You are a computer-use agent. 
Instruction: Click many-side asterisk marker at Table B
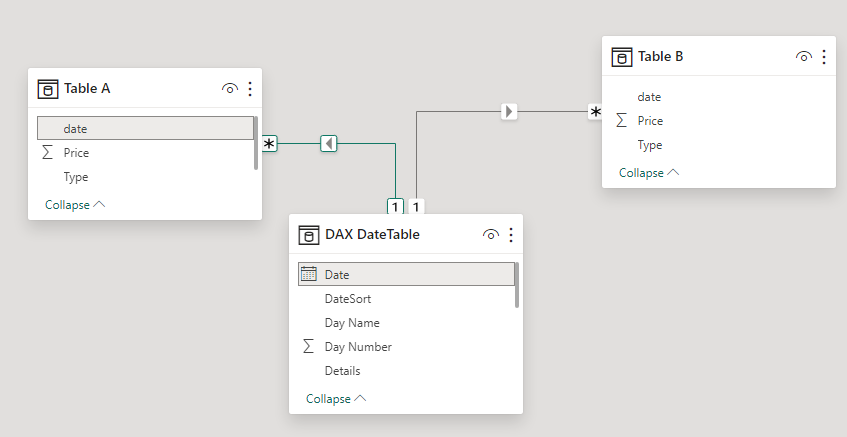tap(595, 112)
